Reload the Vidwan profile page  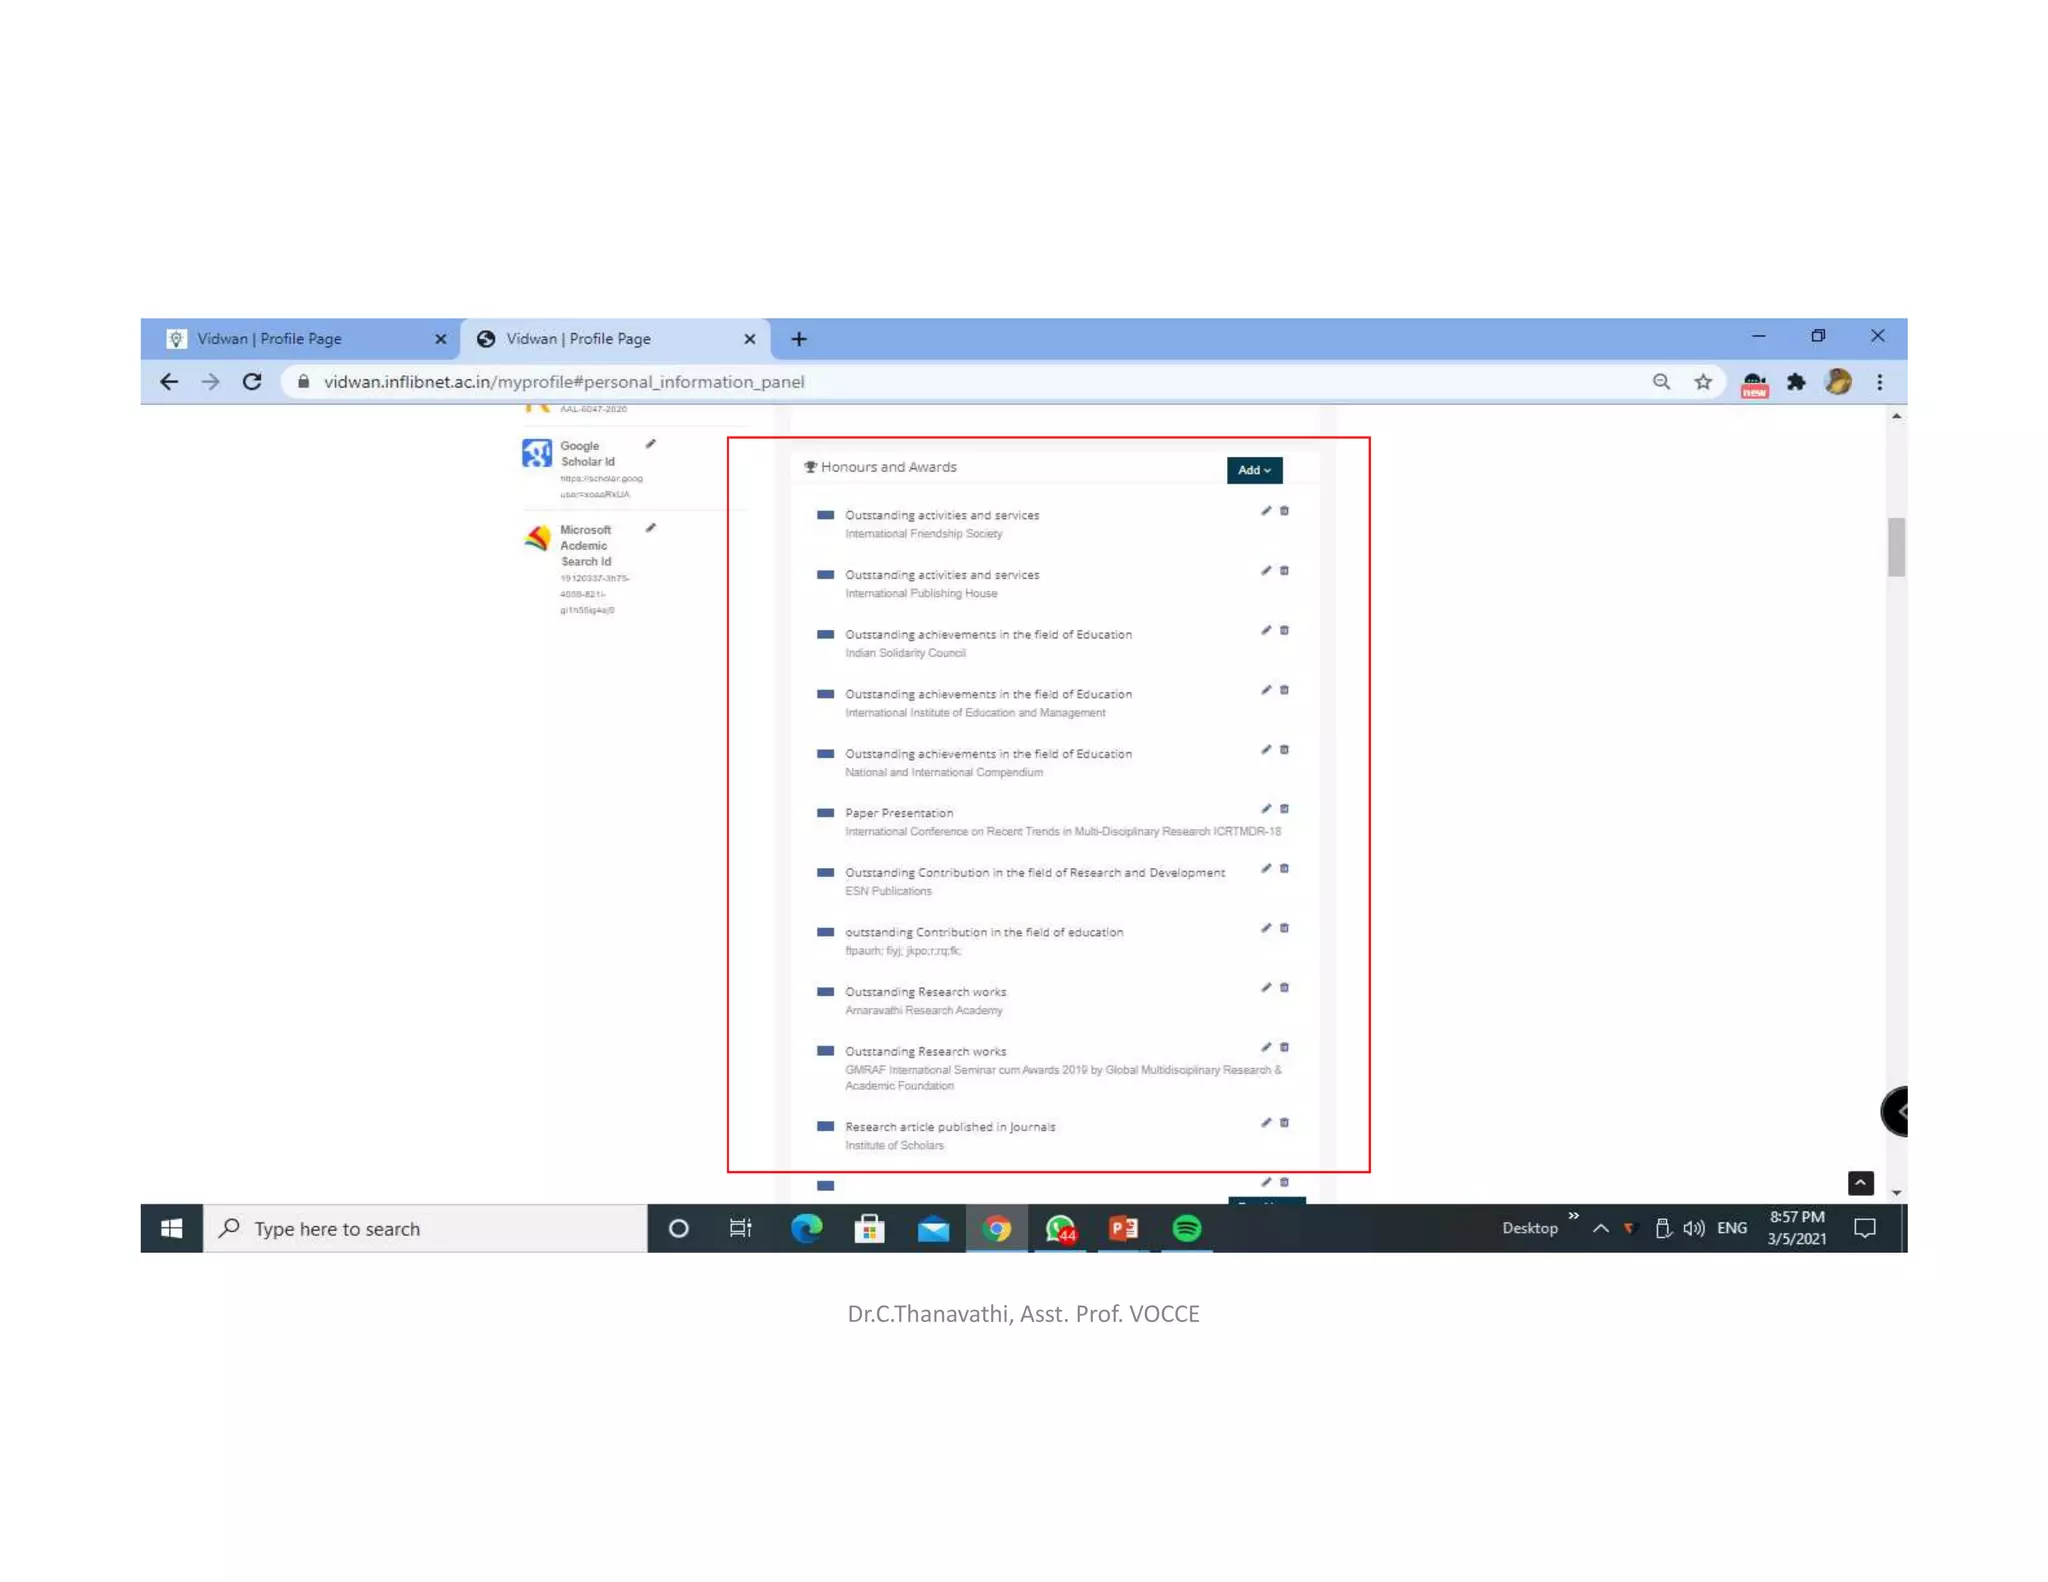point(252,382)
